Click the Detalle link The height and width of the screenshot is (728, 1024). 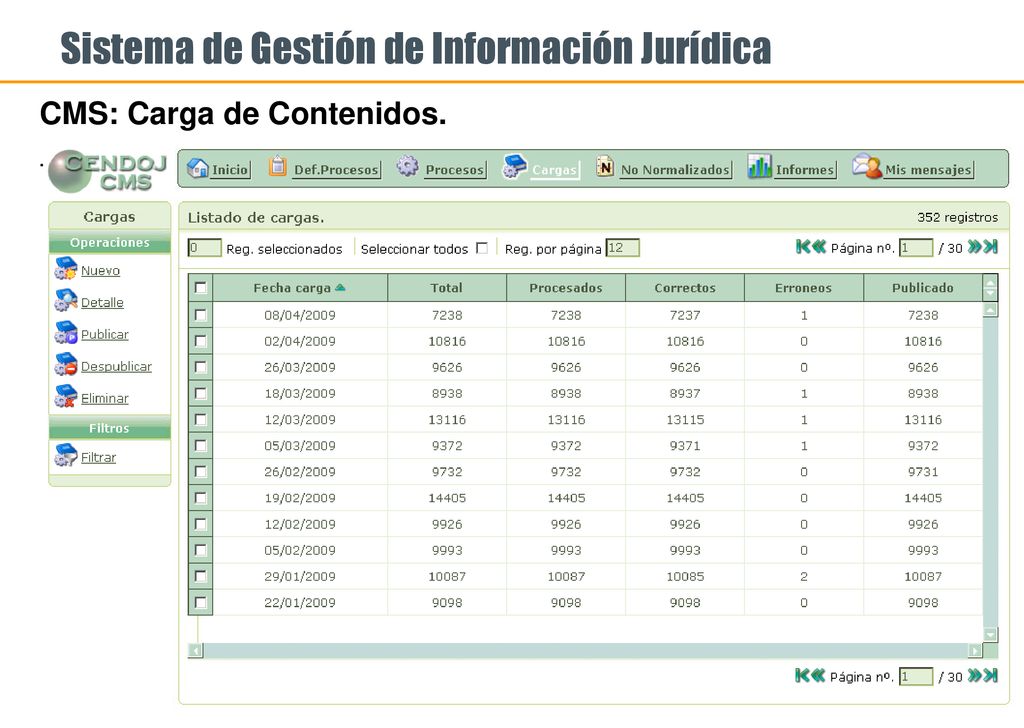click(102, 302)
